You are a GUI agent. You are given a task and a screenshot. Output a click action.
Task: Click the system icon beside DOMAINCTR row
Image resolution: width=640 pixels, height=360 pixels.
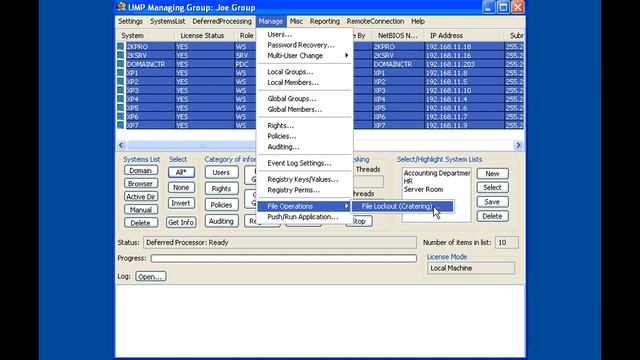coord(120,64)
